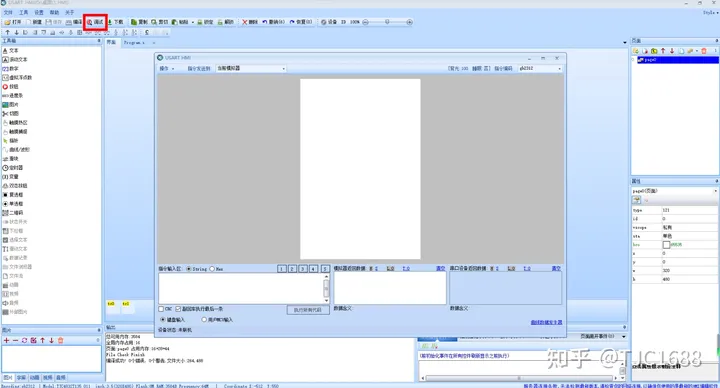
Task: Click the 清空 link above simulator return data
Action: click(440, 268)
